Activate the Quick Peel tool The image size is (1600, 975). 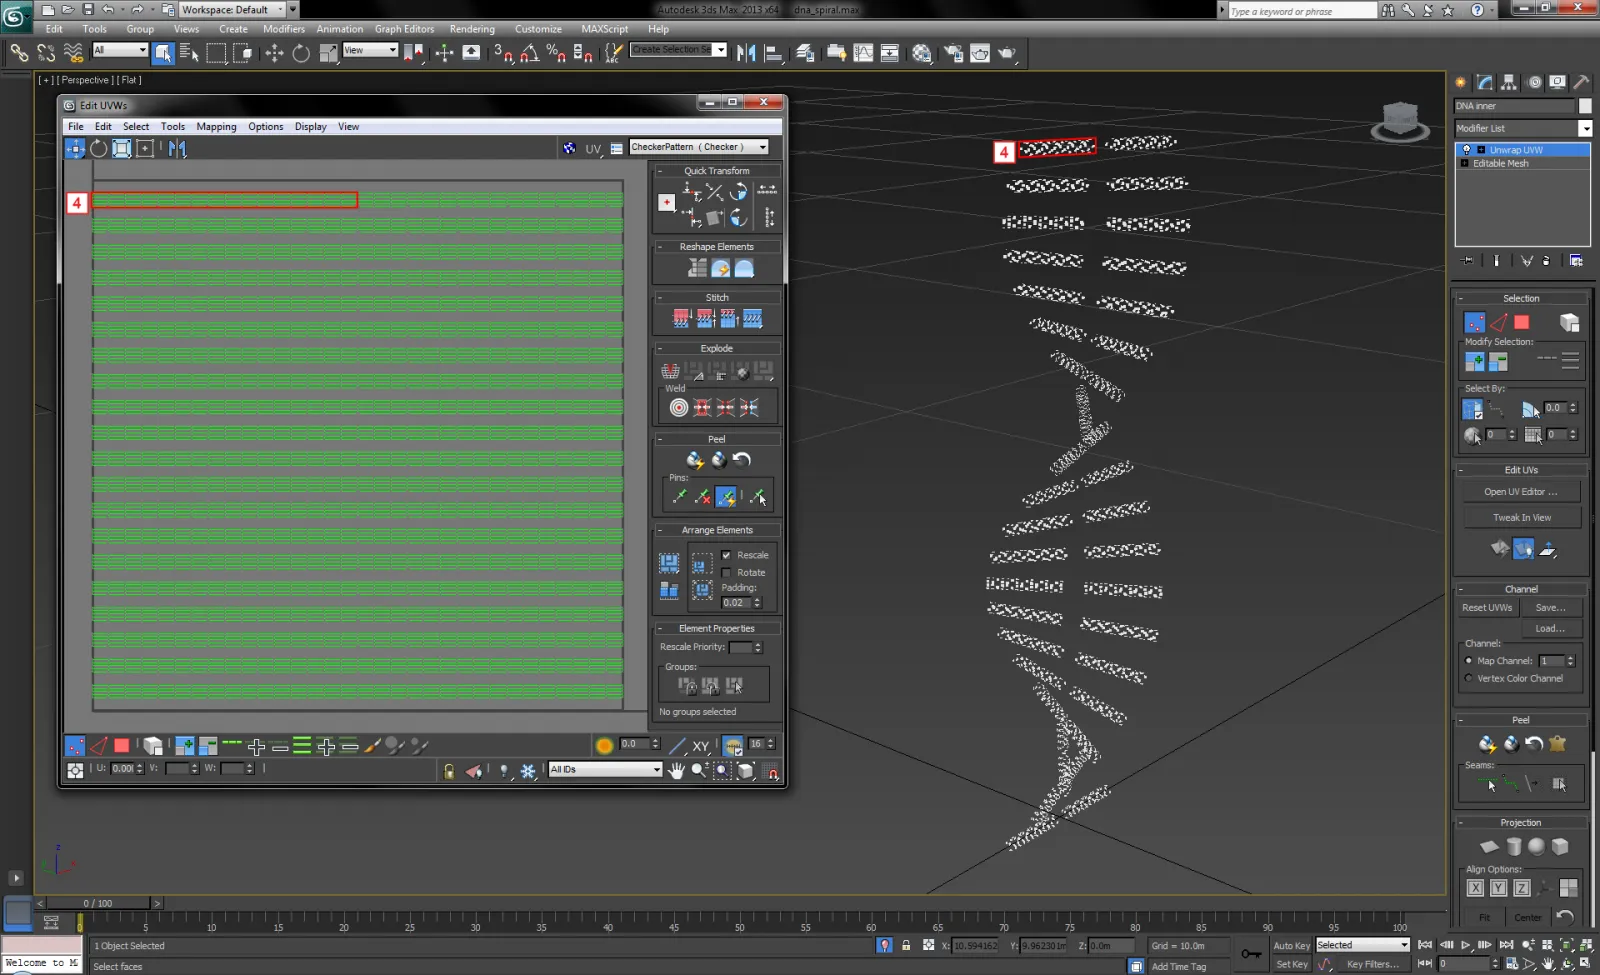pyautogui.click(x=695, y=460)
